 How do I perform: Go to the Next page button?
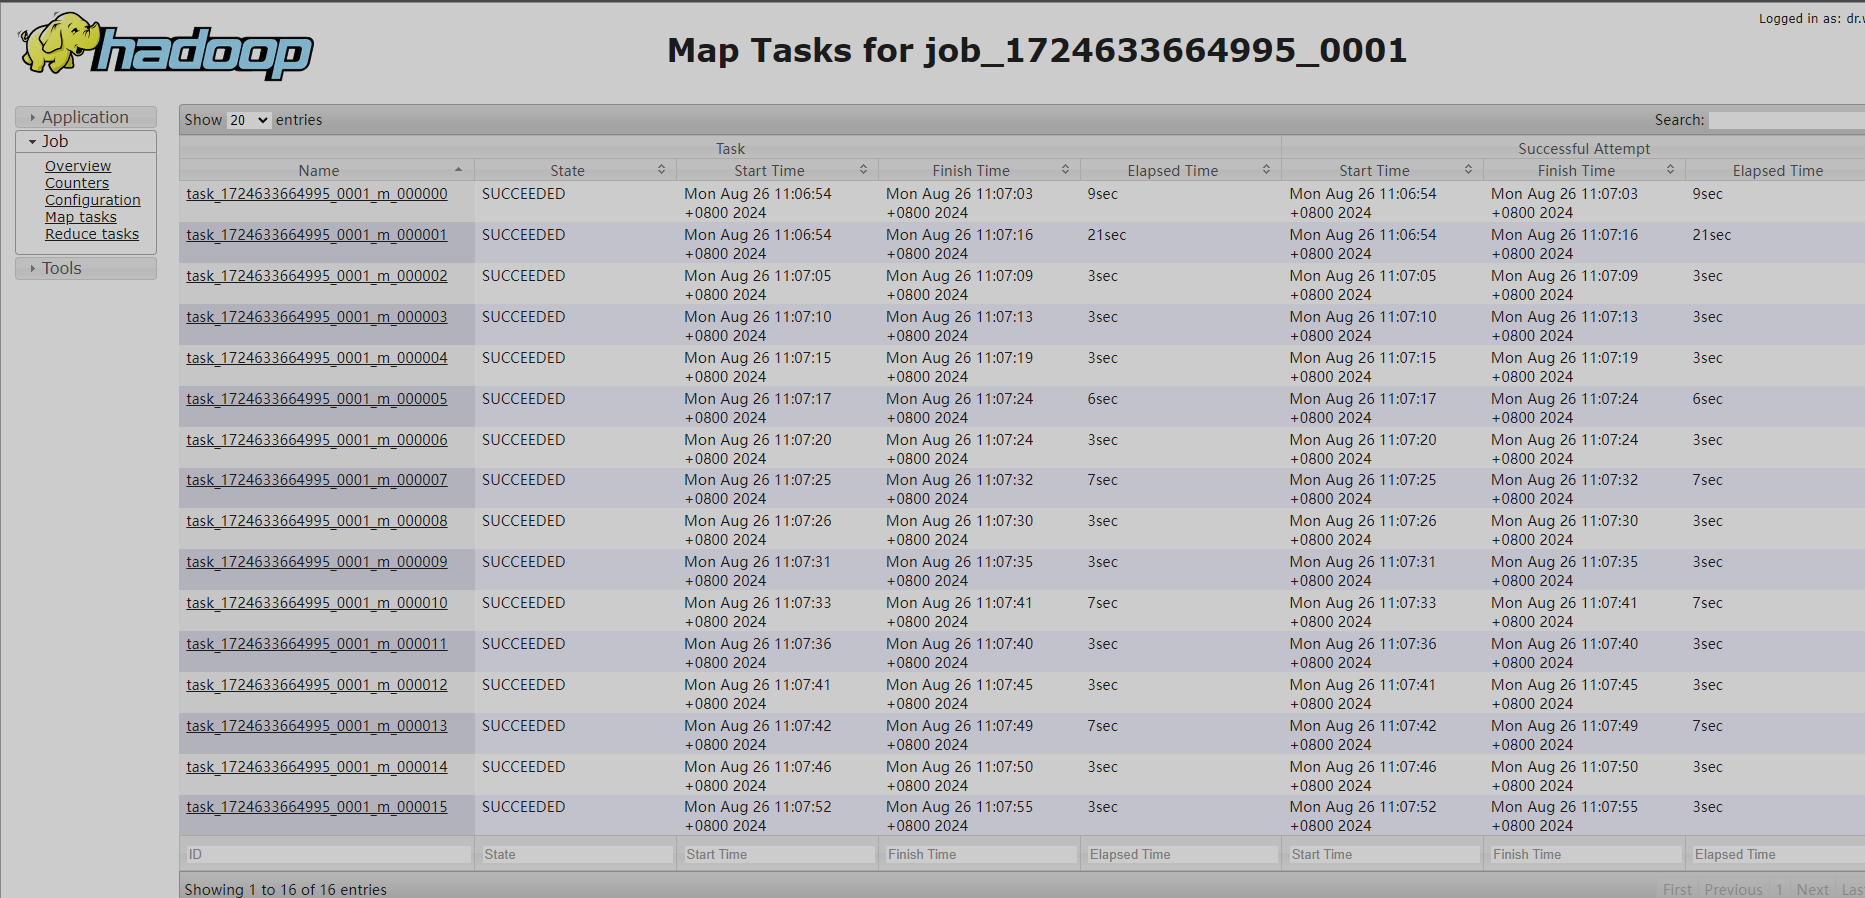(x=1812, y=889)
